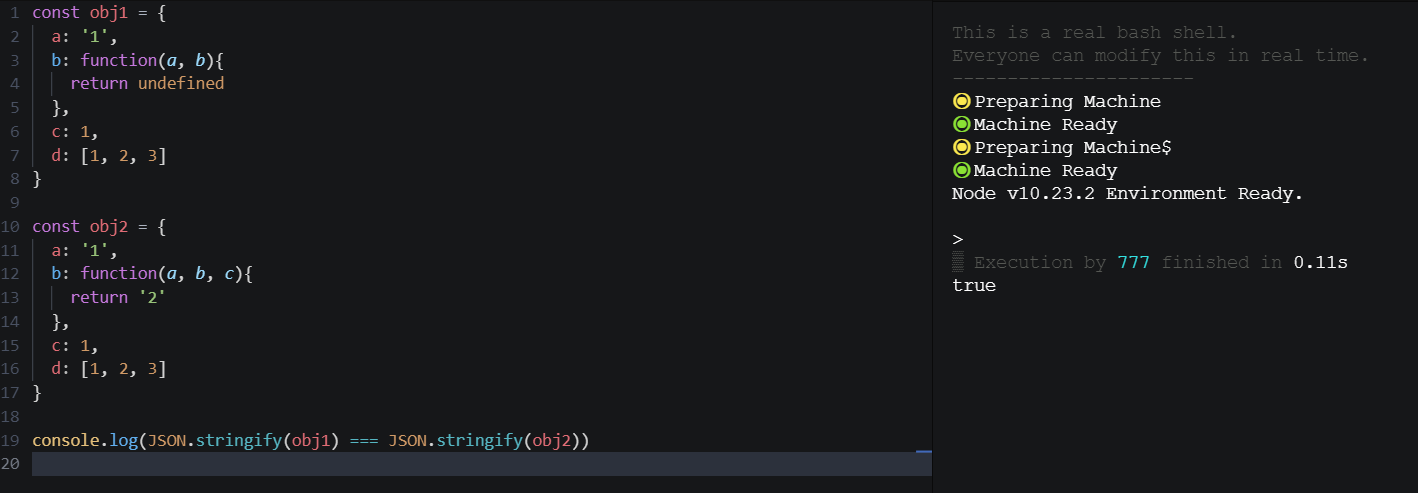Select the 'undefined' keyword in the code

pyautogui.click(x=181, y=83)
